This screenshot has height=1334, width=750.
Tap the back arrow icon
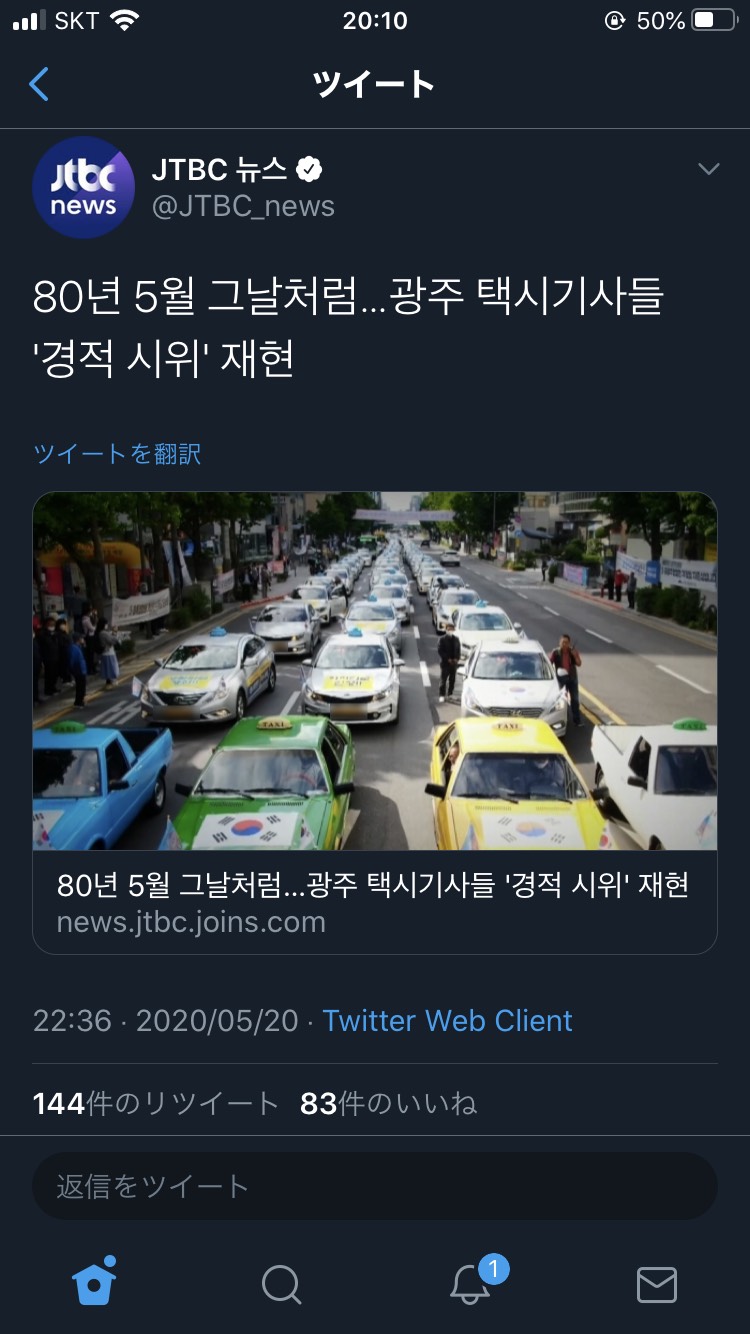pyautogui.click(x=39, y=85)
